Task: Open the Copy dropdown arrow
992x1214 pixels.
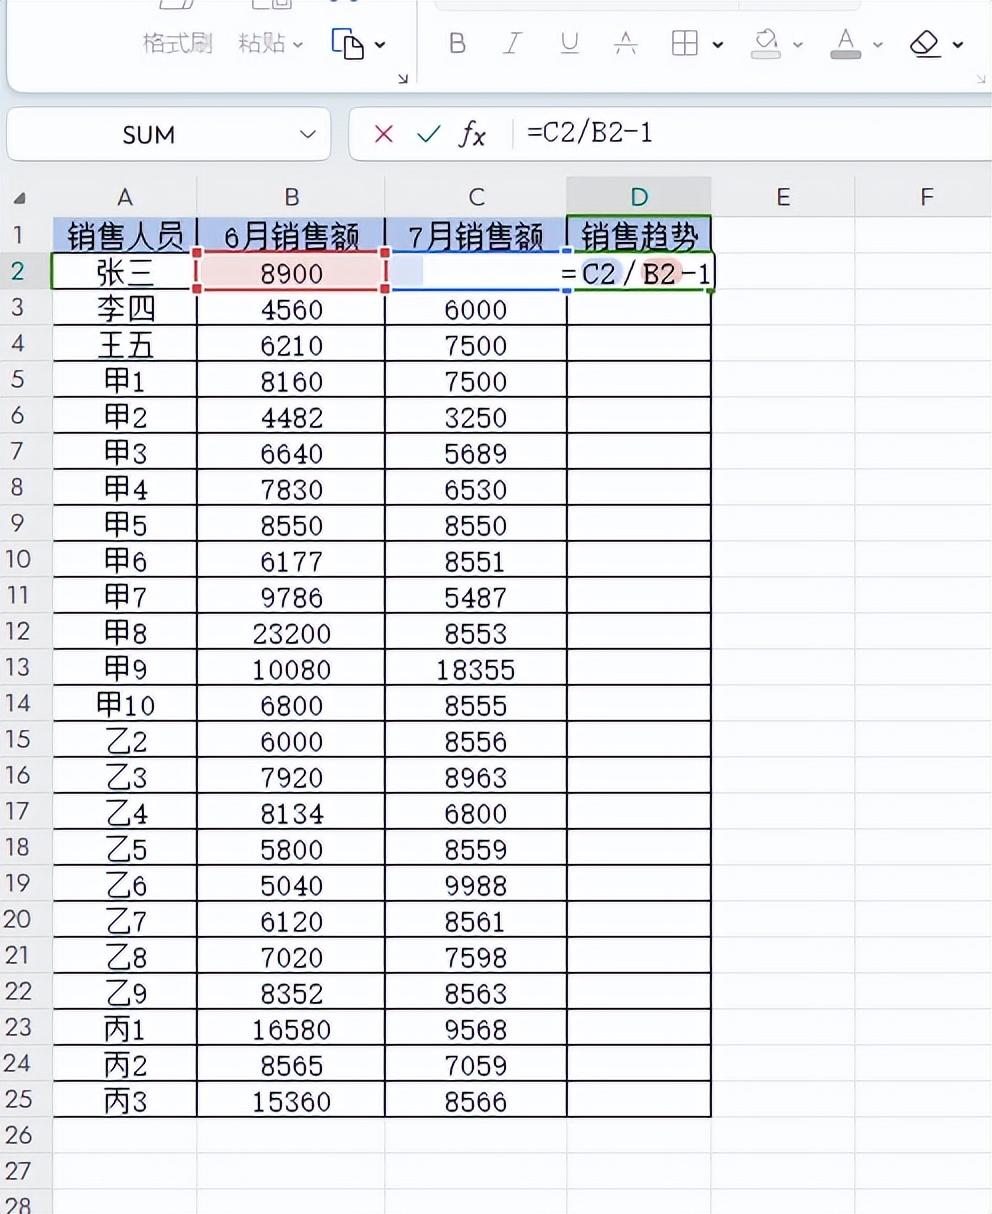Action: pos(380,45)
